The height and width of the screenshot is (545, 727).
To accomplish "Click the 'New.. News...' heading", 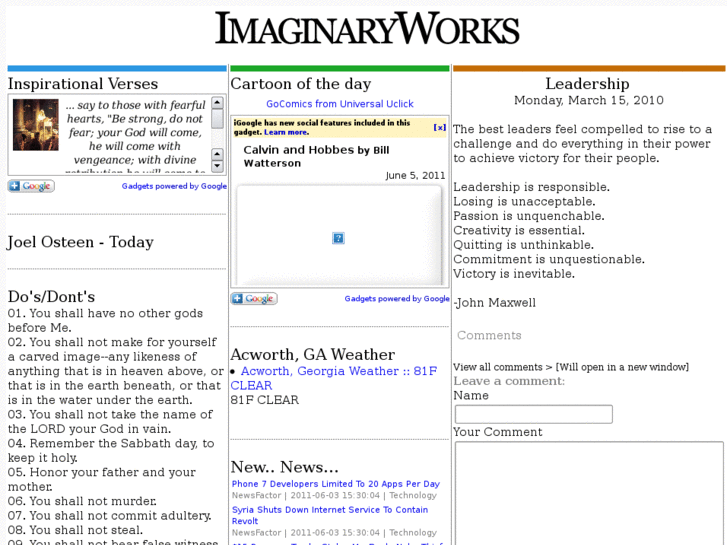I will pos(285,467).
